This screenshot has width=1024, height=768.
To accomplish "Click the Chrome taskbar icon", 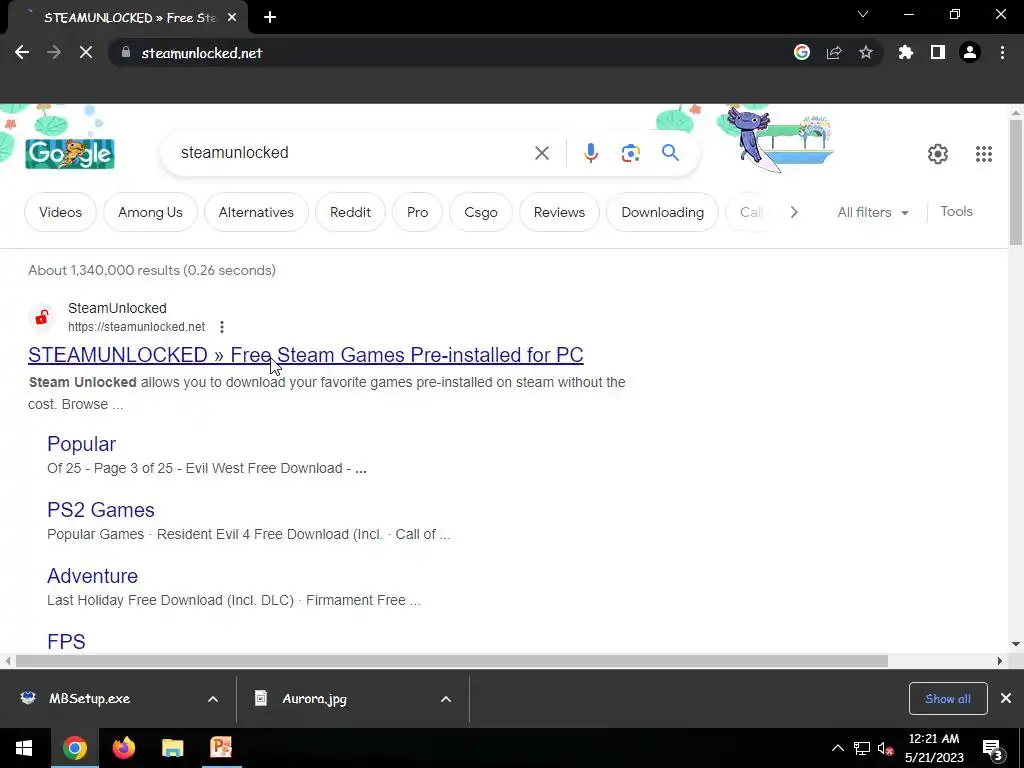I will tap(74, 748).
